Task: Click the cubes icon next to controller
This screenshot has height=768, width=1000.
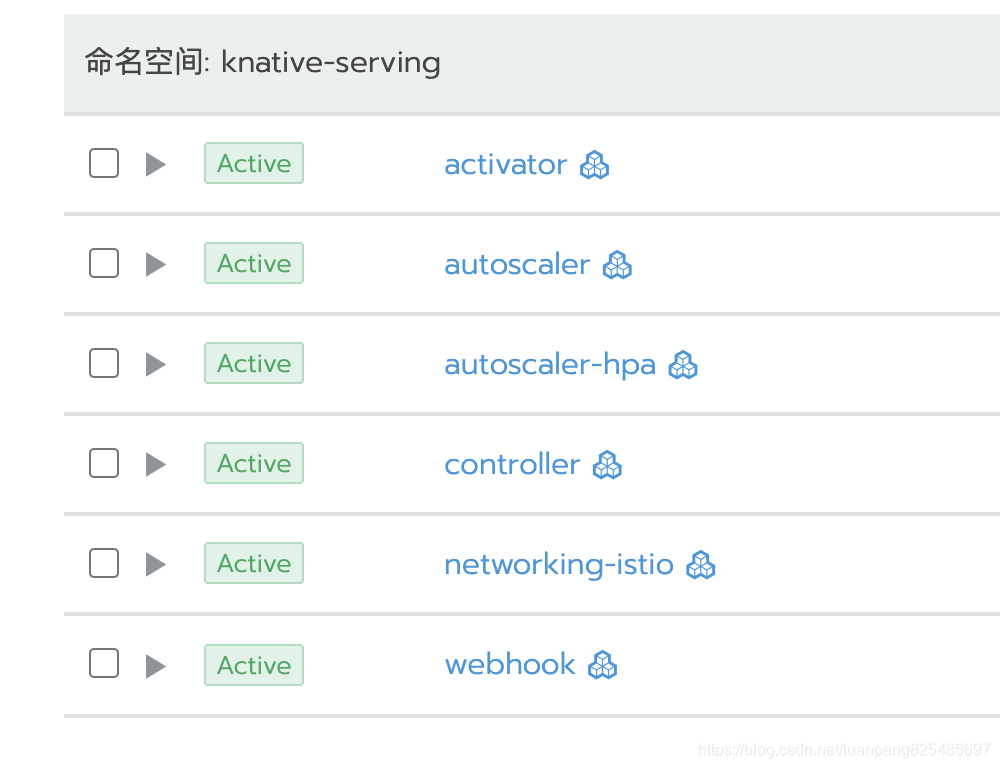Action: pyautogui.click(x=607, y=464)
